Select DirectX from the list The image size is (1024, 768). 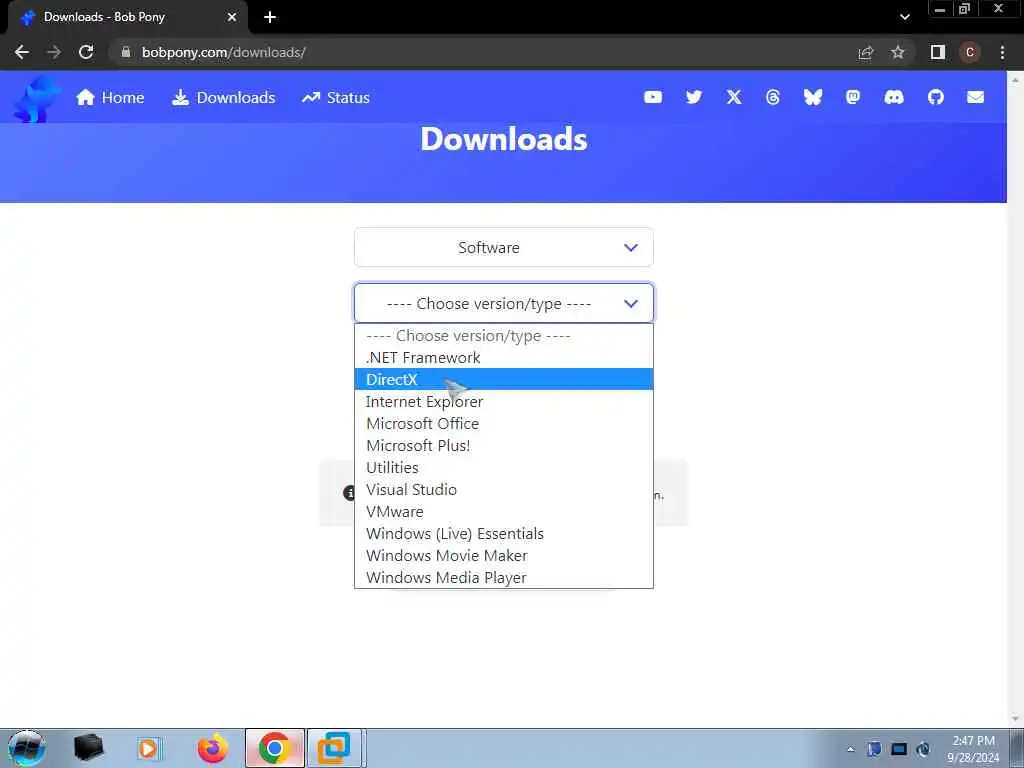click(504, 379)
